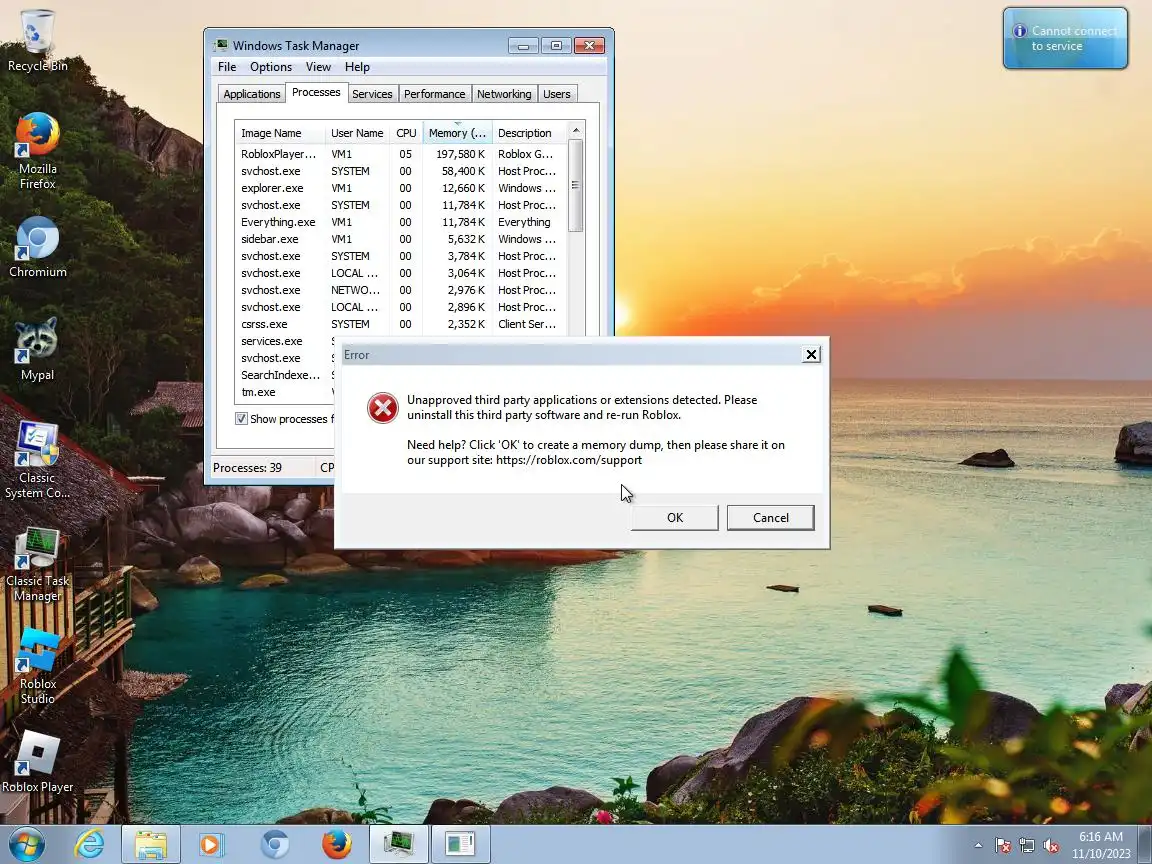The image size is (1152, 864).
Task: Switch to the last taskbar window button
Action: (461, 844)
